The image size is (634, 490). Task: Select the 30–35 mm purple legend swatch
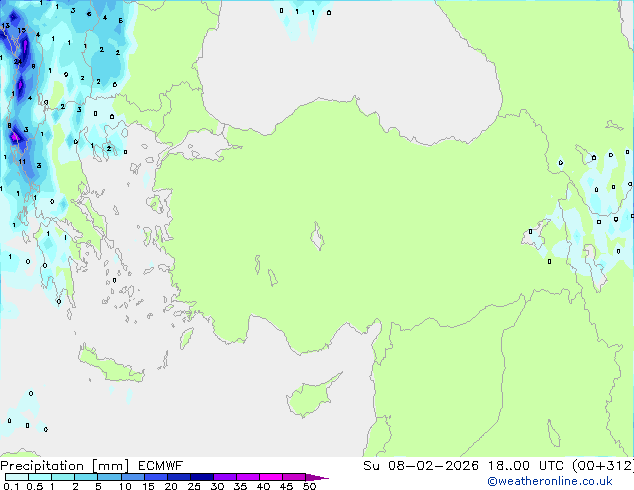tap(225, 477)
